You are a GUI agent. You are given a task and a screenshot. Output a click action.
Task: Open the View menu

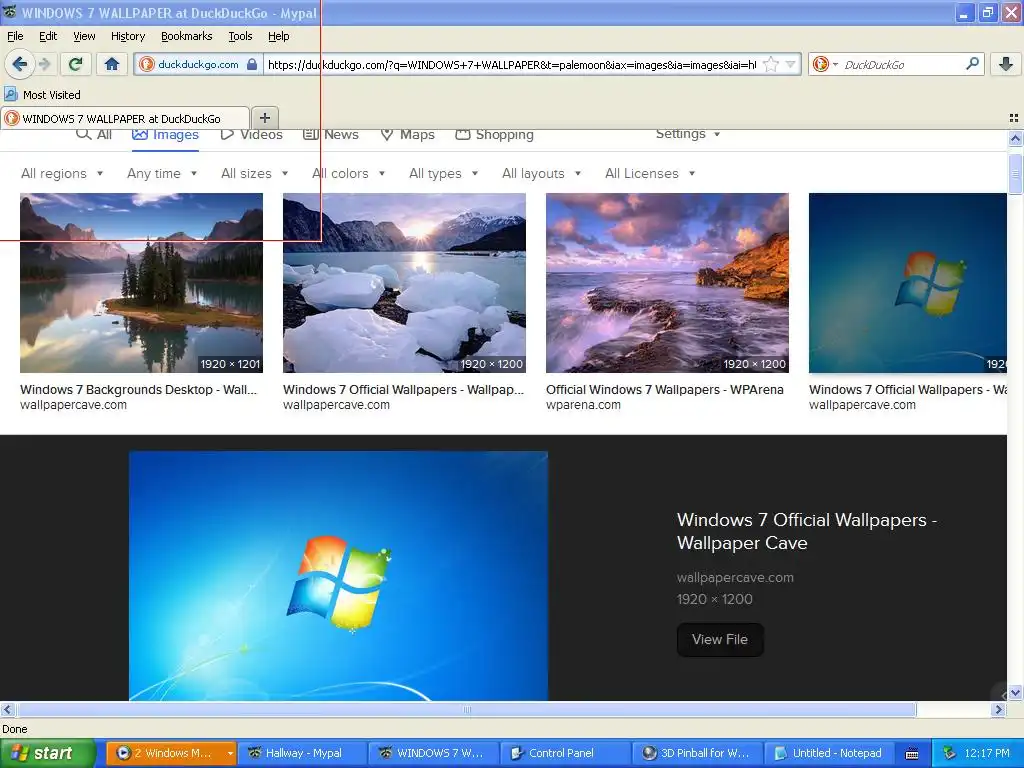pos(84,36)
